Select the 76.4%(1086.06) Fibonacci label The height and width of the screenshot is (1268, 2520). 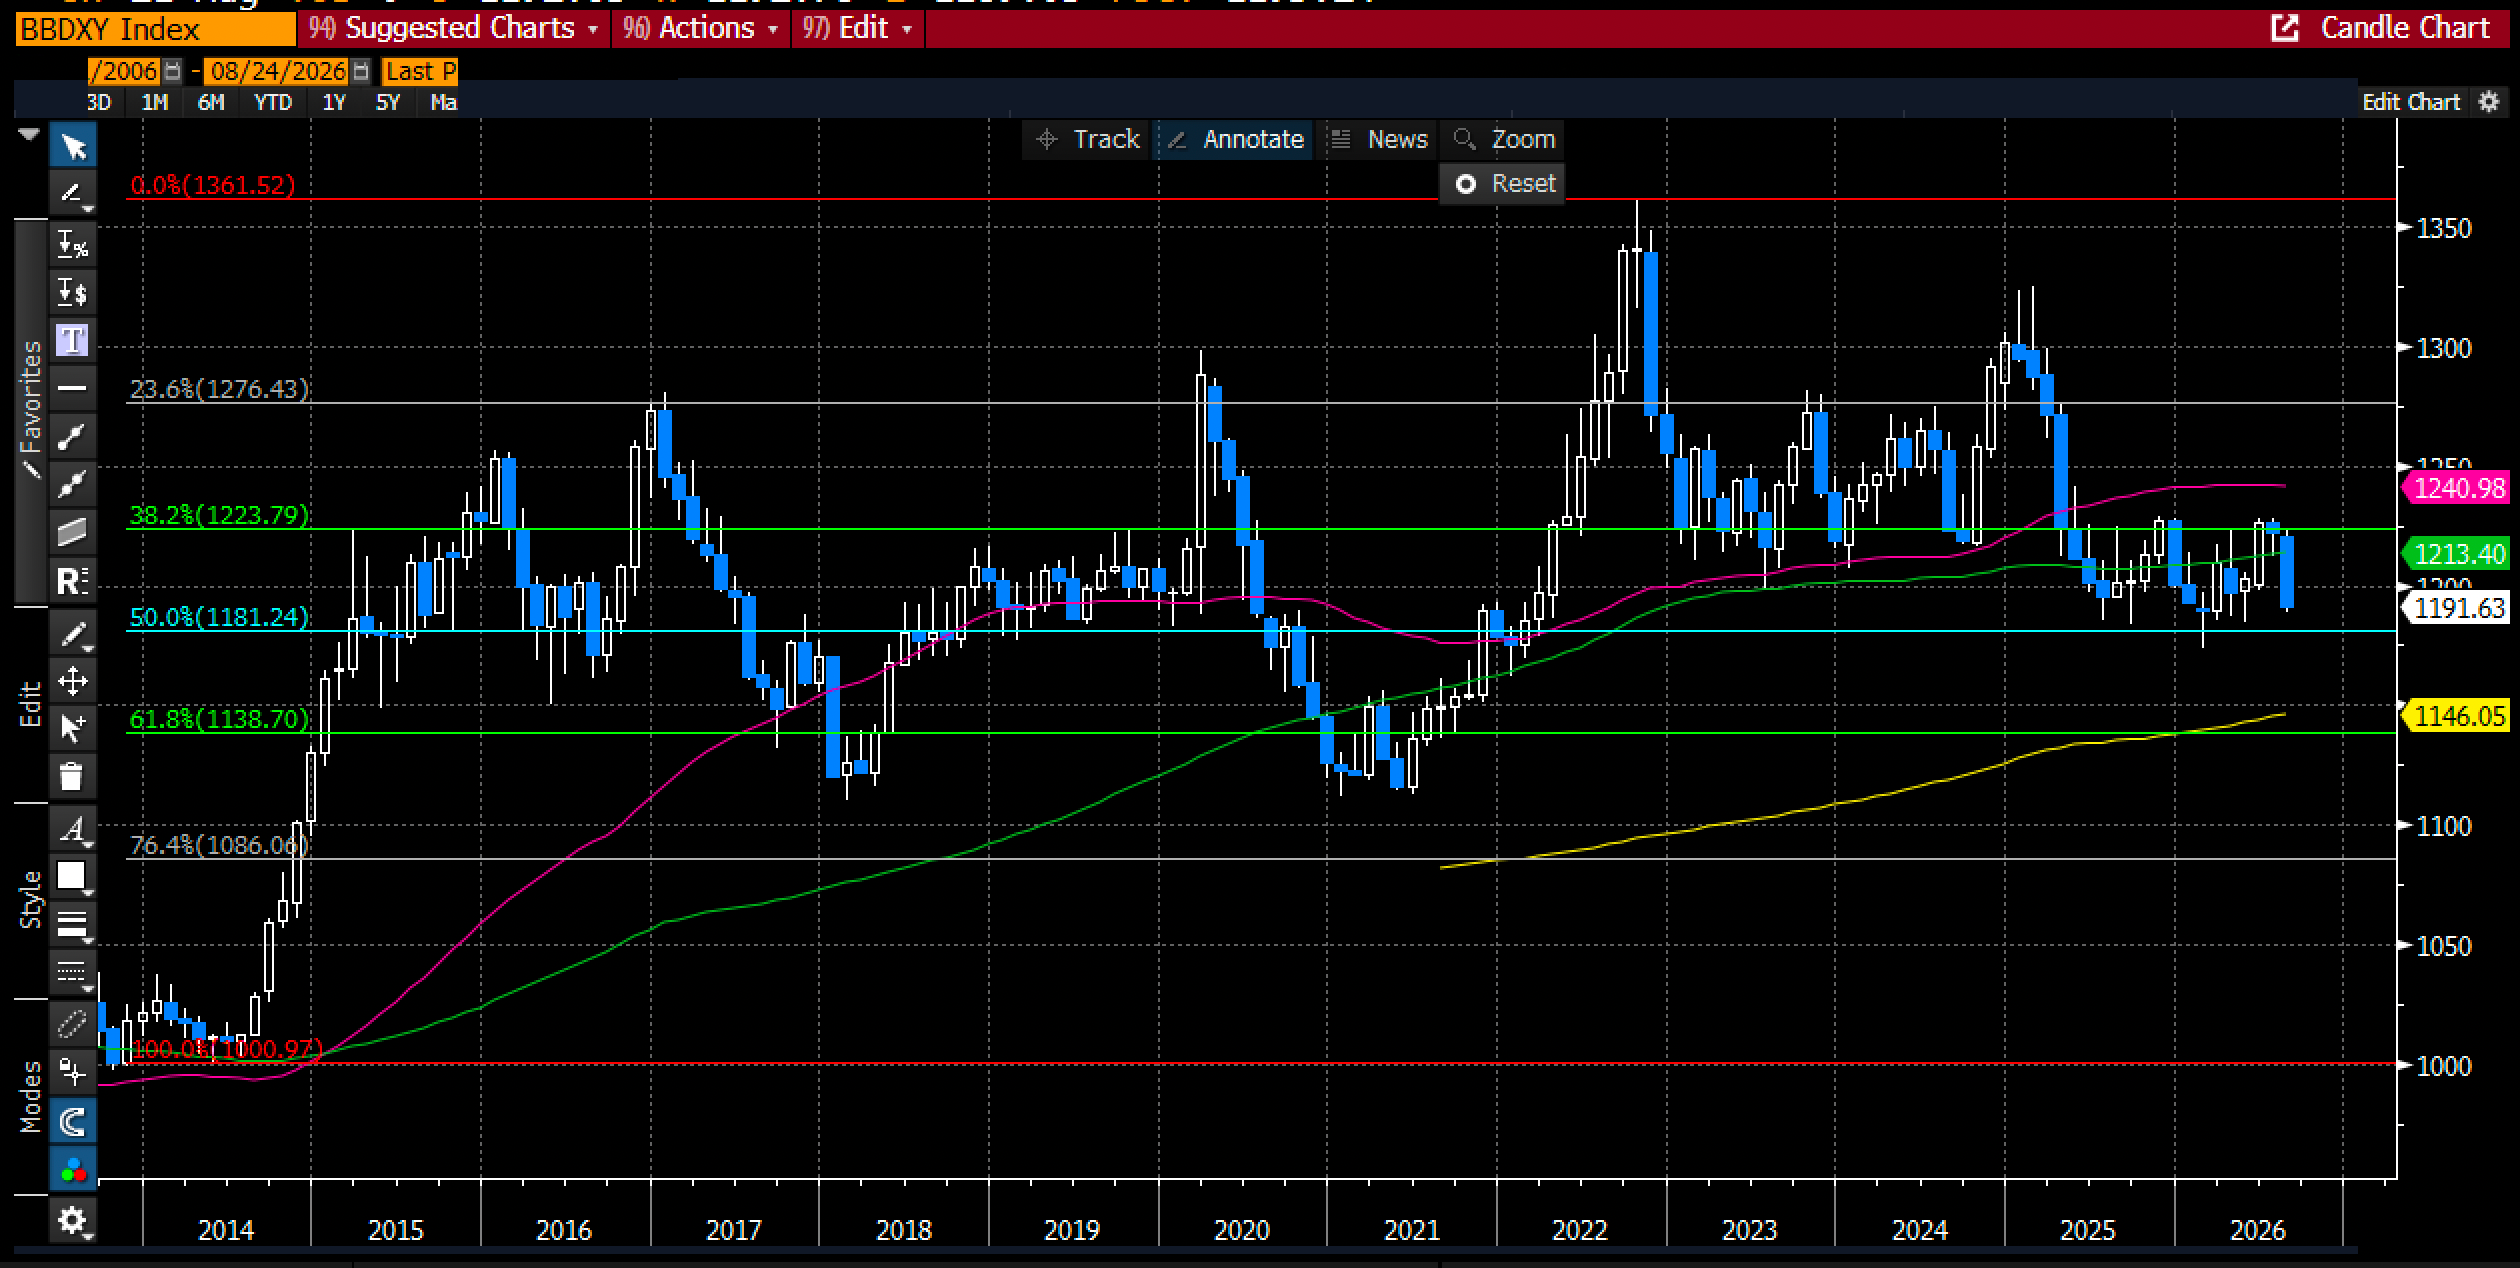pos(220,845)
